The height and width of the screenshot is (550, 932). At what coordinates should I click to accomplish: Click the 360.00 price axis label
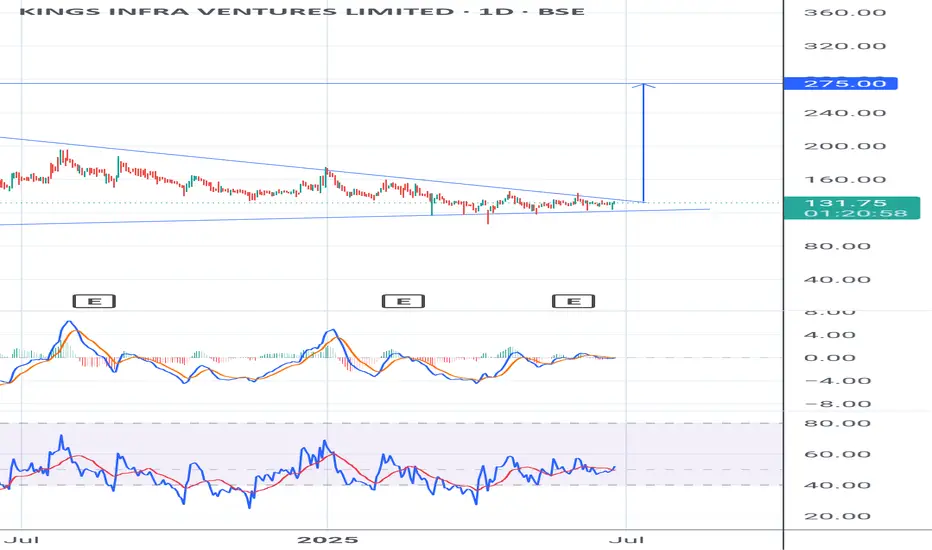click(x=845, y=12)
